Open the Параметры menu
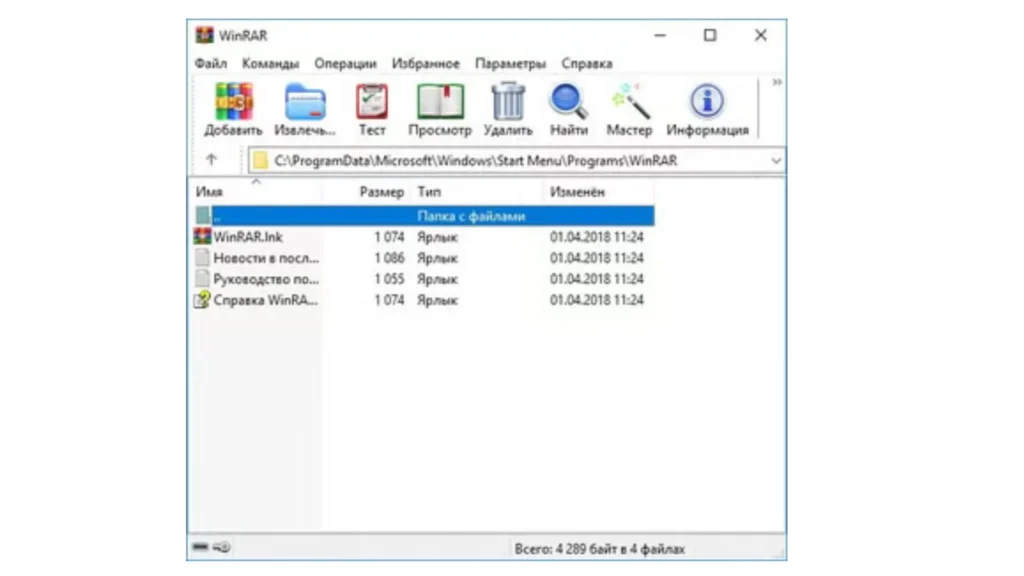Viewport: 1024px width, 576px height. pos(510,63)
